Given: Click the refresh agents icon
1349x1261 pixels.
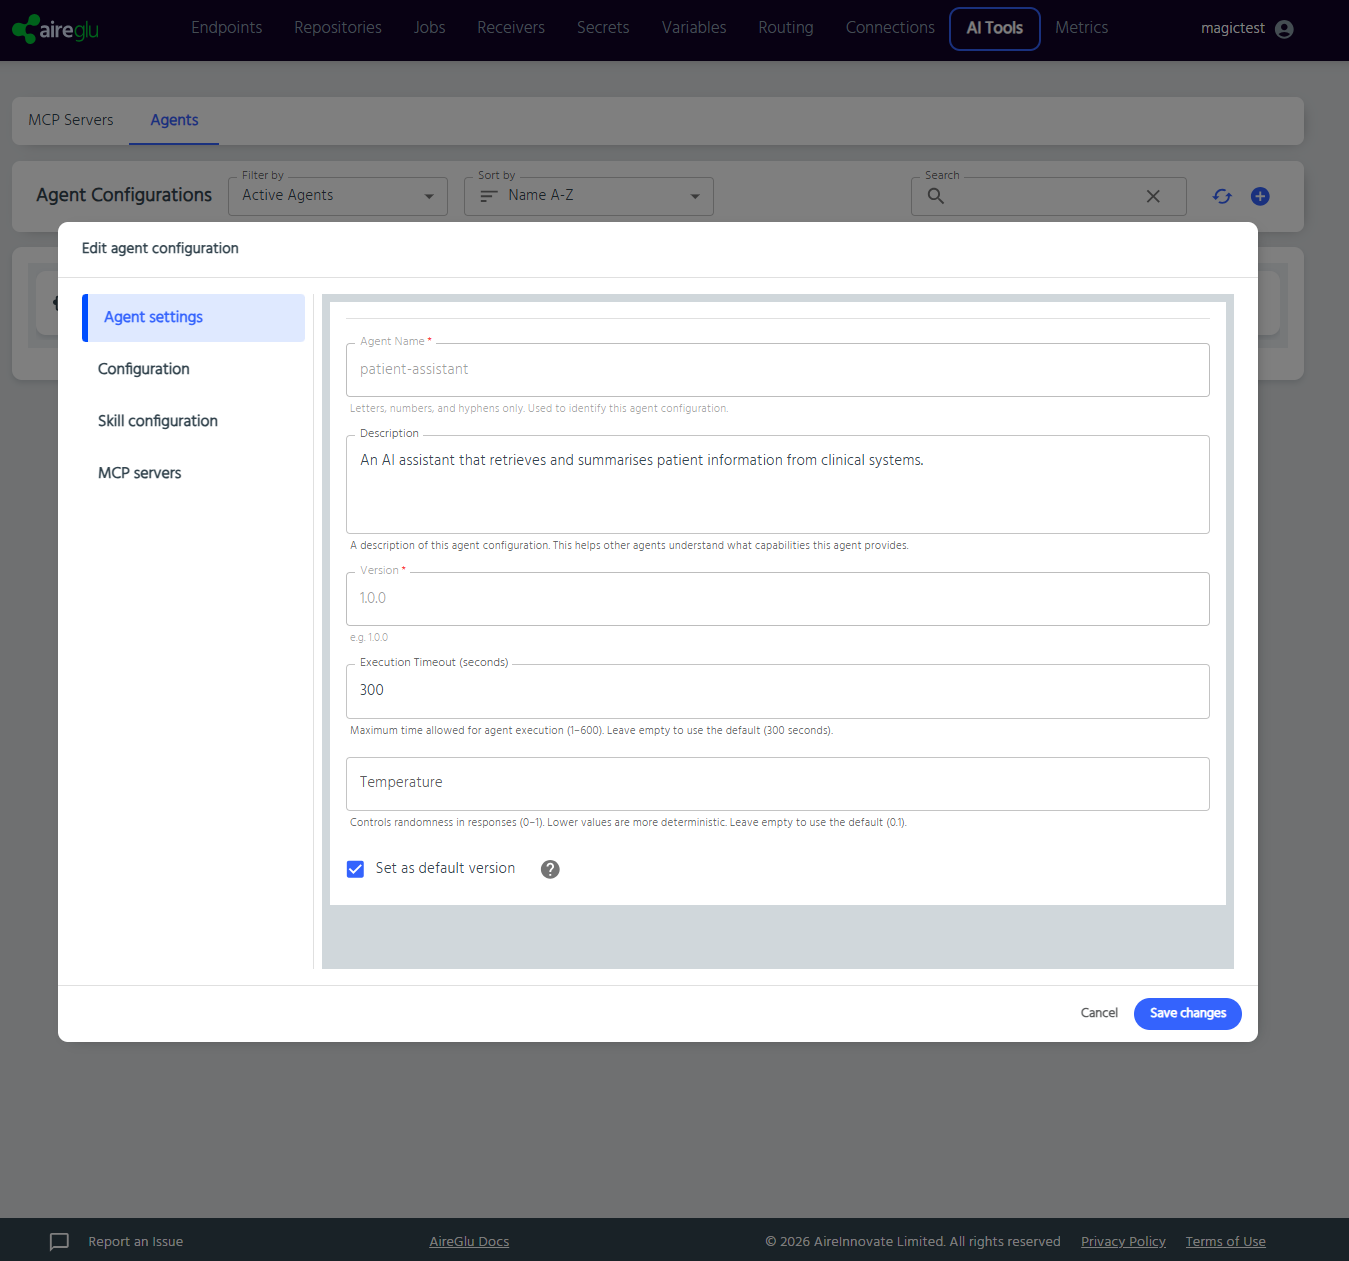Looking at the screenshot, I should tap(1222, 196).
